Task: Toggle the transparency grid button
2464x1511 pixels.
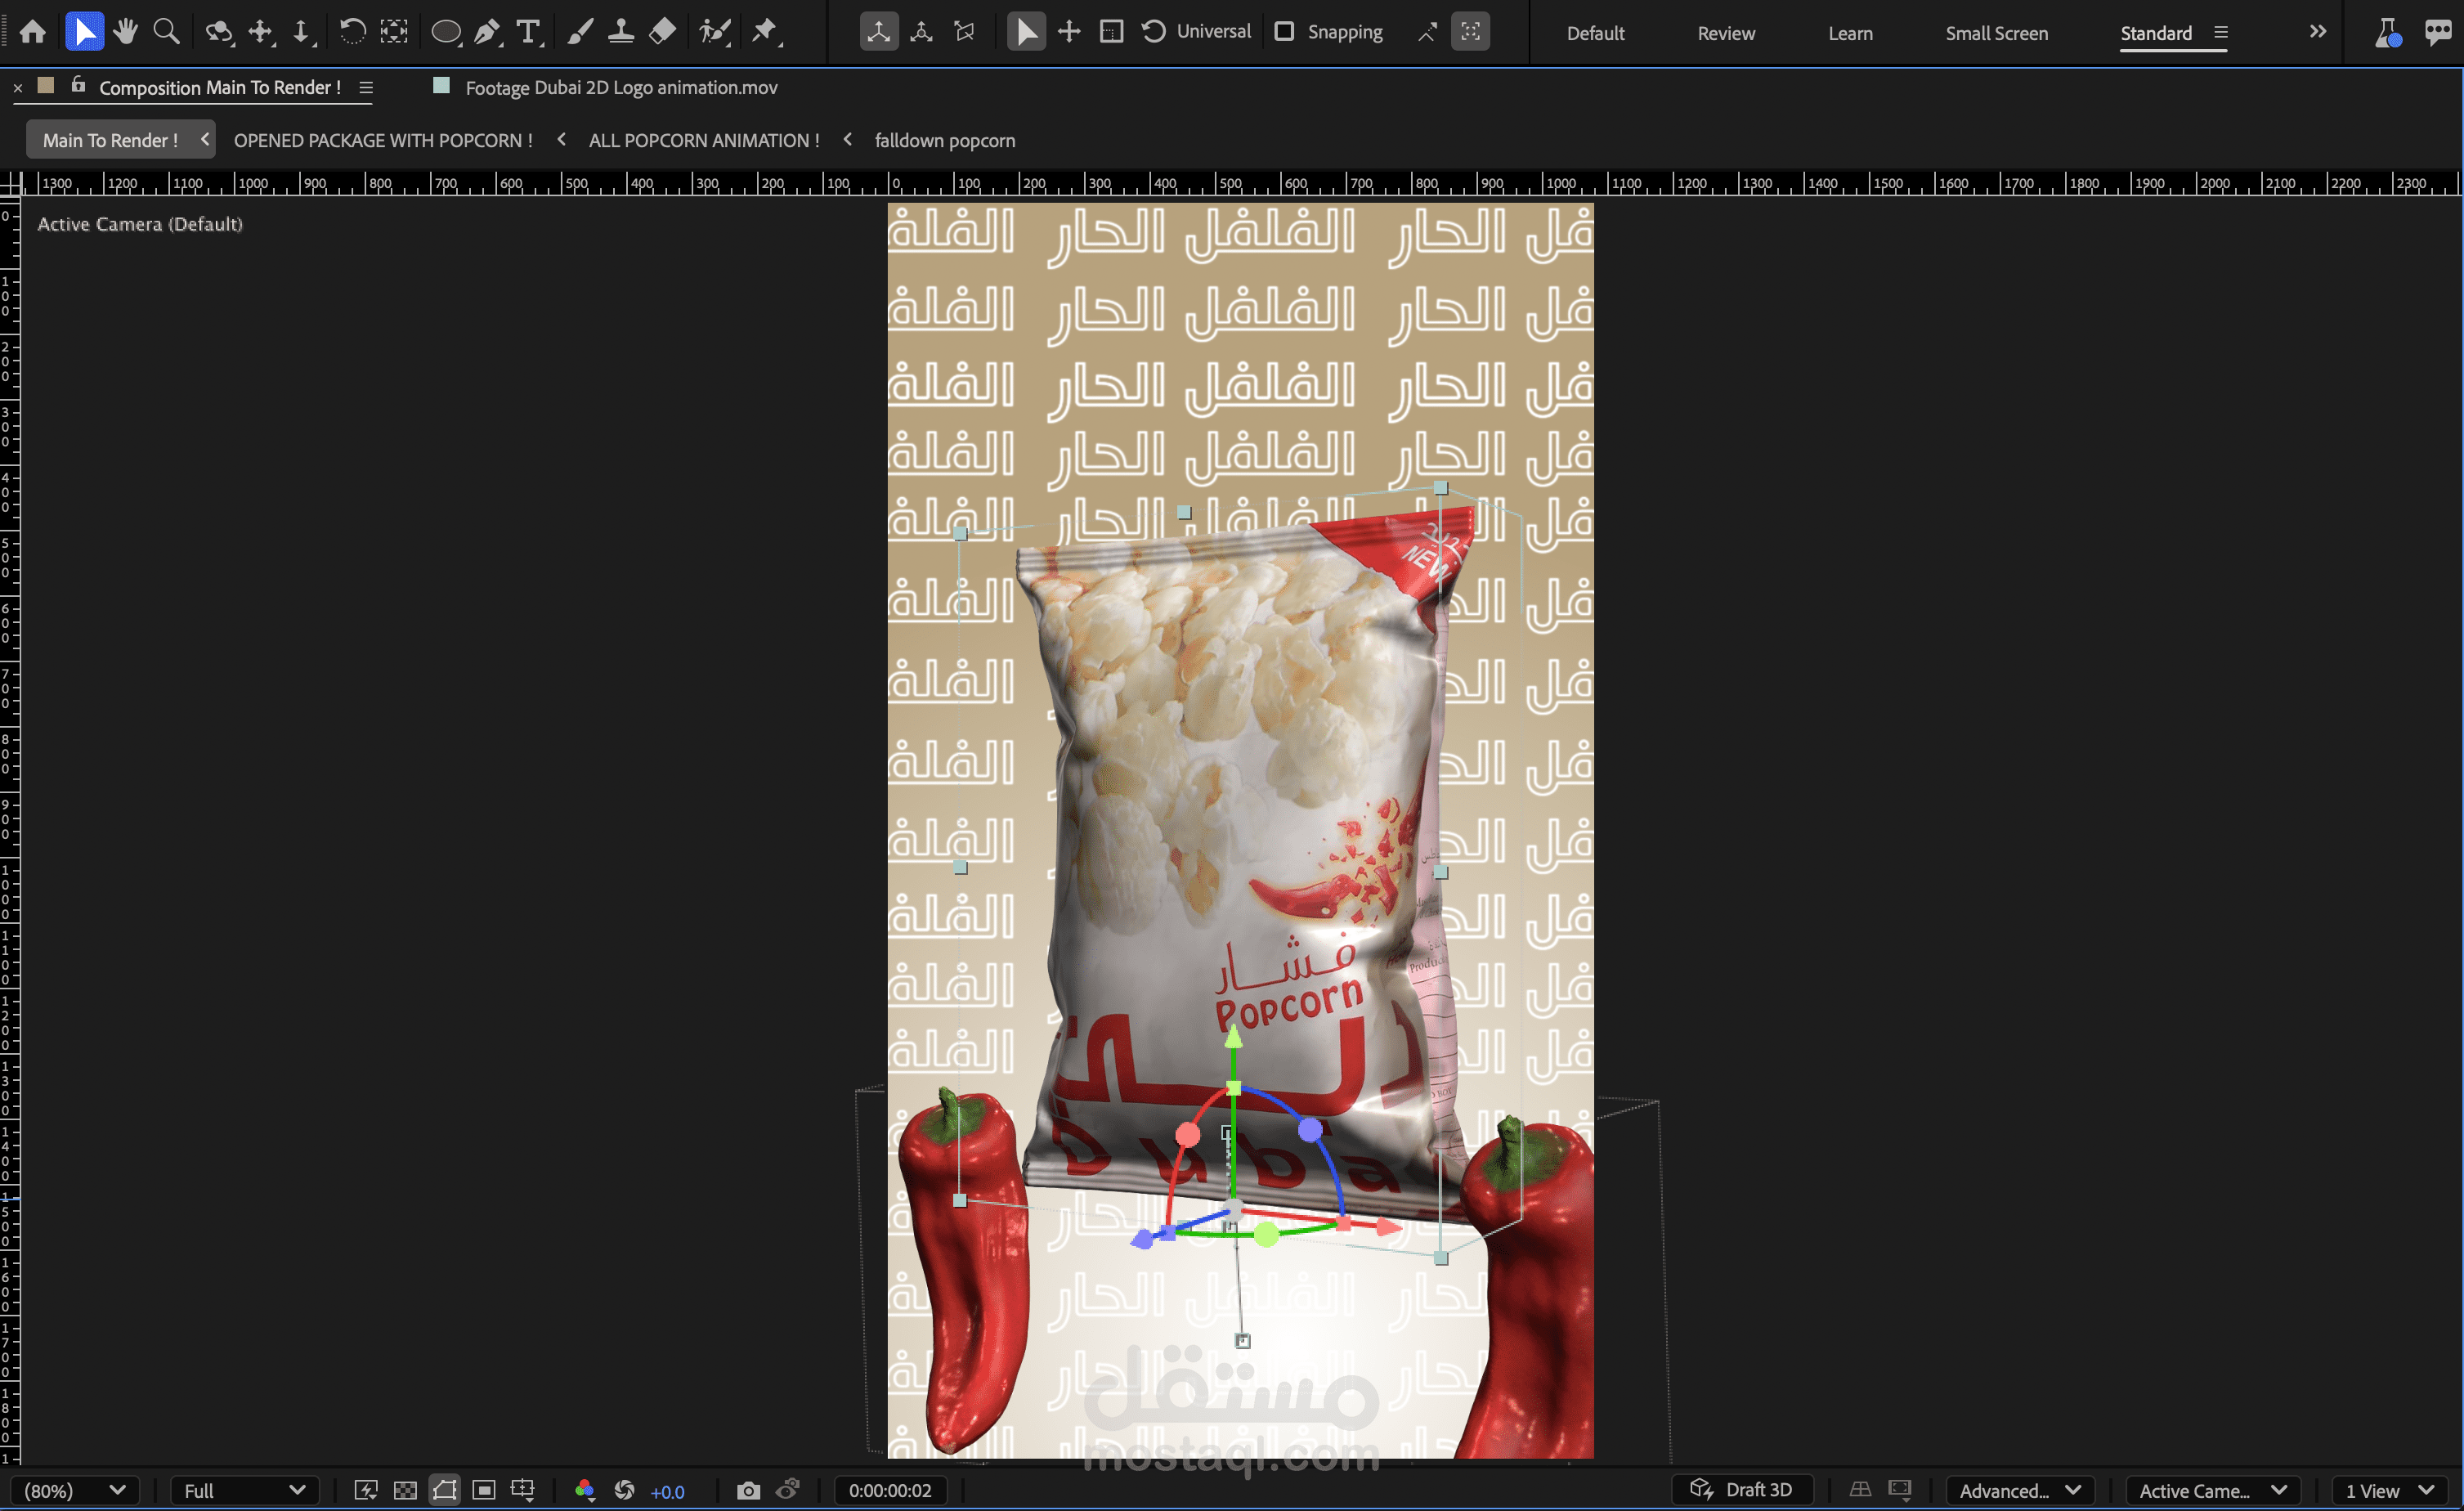Action: [405, 1490]
